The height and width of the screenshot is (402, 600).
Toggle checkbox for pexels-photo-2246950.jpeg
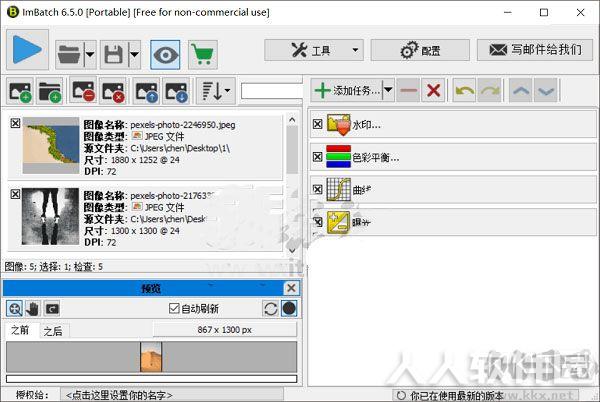(x=15, y=123)
